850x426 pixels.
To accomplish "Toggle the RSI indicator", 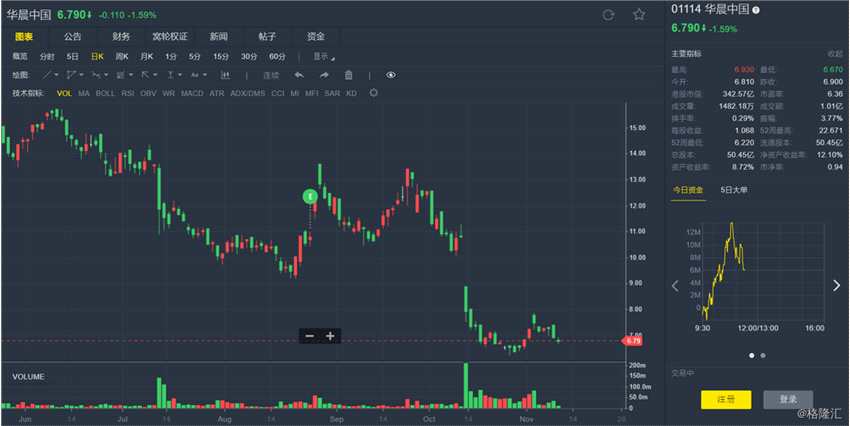I will 127,93.
